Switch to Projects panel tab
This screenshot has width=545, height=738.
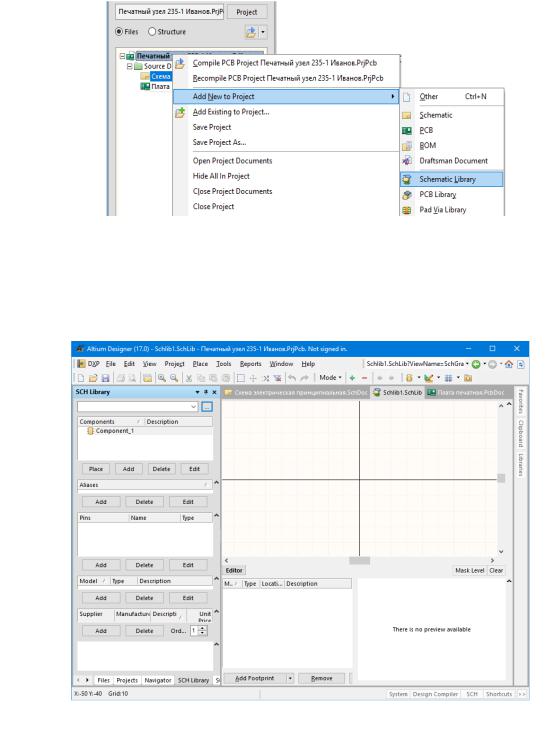127,681
